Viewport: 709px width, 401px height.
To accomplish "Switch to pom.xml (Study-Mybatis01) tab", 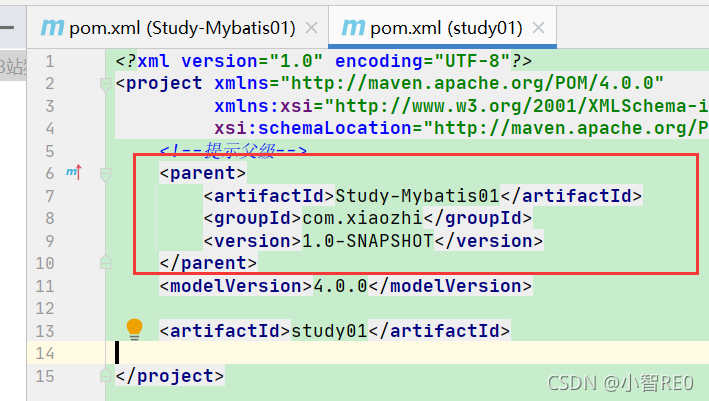I will pyautogui.click(x=177, y=28).
